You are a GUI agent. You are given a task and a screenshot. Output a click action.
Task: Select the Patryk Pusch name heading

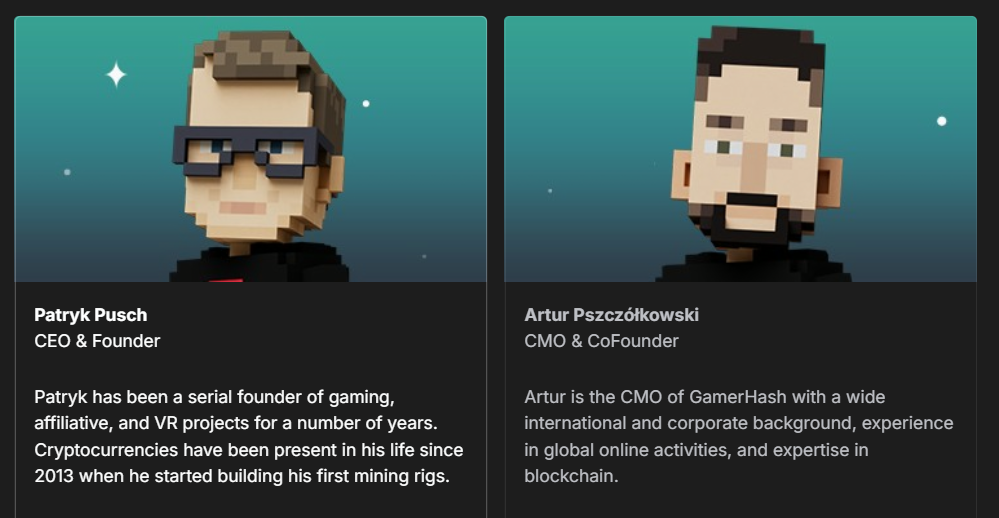tap(91, 315)
